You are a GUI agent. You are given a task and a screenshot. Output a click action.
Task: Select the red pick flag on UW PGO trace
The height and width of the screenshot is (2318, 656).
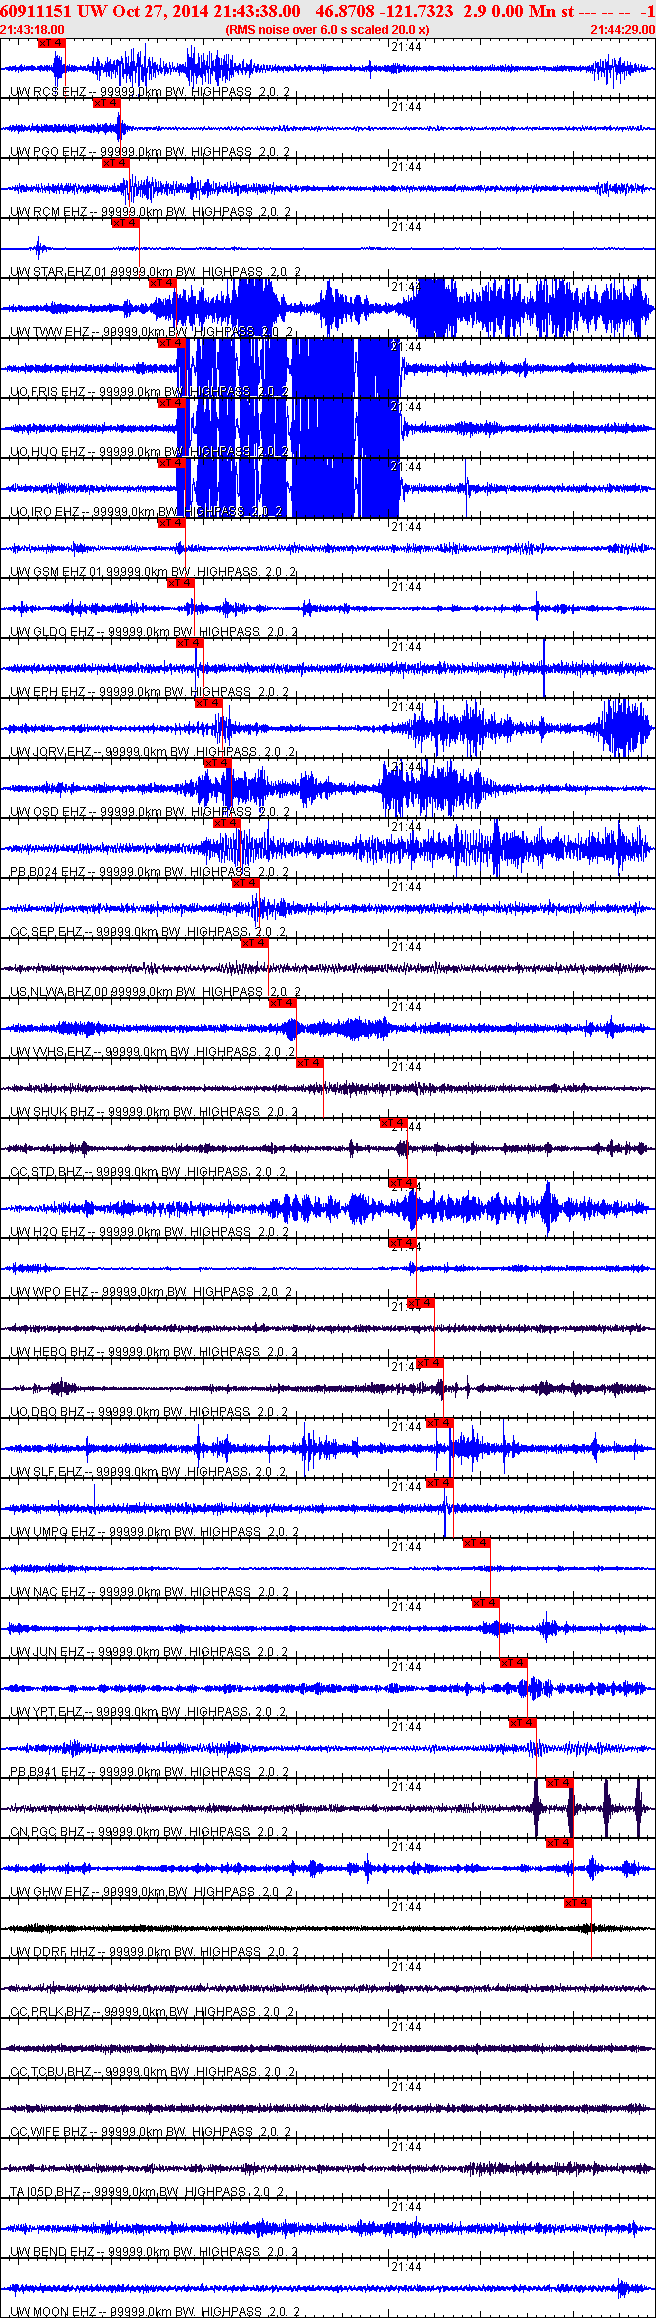[x=106, y=103]
